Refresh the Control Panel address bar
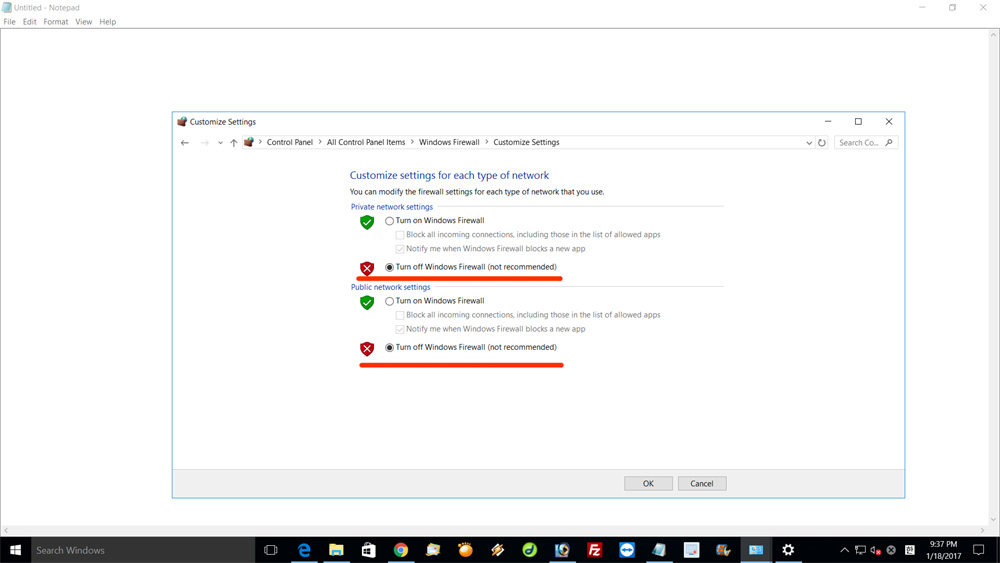This screenshot has width=1000, height=563. pyautogui.click(x=822, y=143)
